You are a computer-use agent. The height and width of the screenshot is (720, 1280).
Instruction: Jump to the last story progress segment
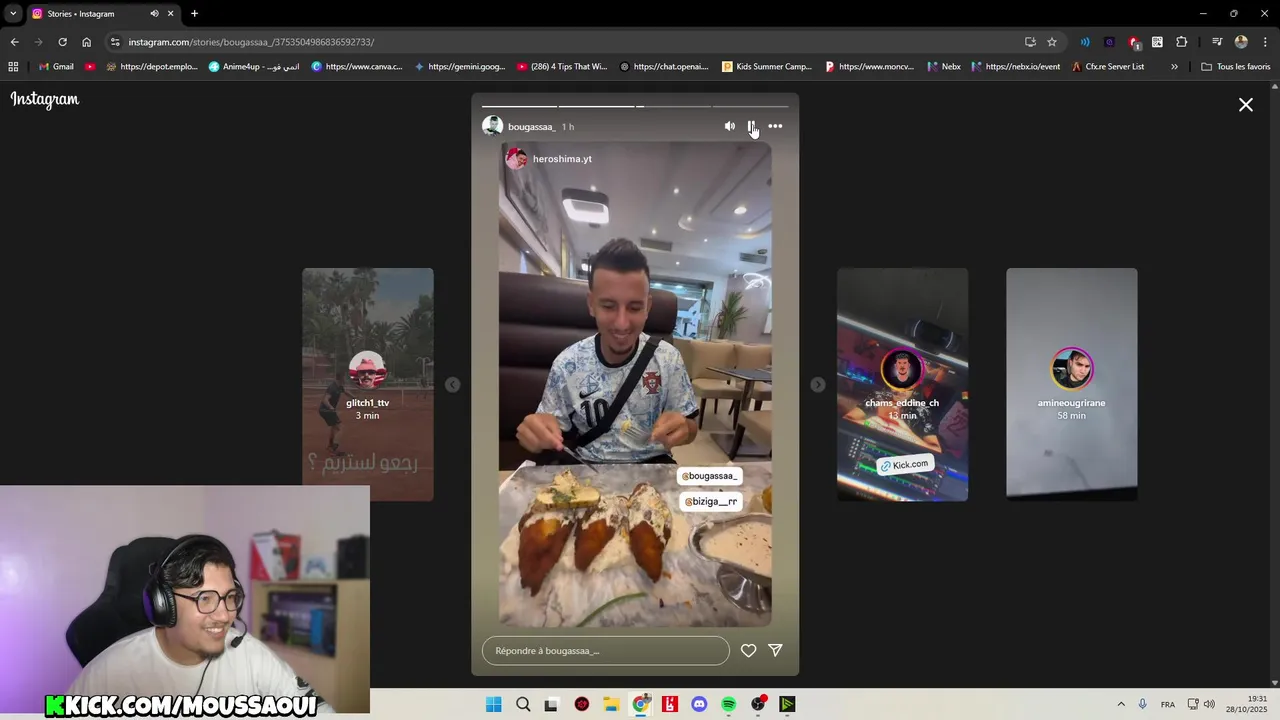tap(751, 106)
